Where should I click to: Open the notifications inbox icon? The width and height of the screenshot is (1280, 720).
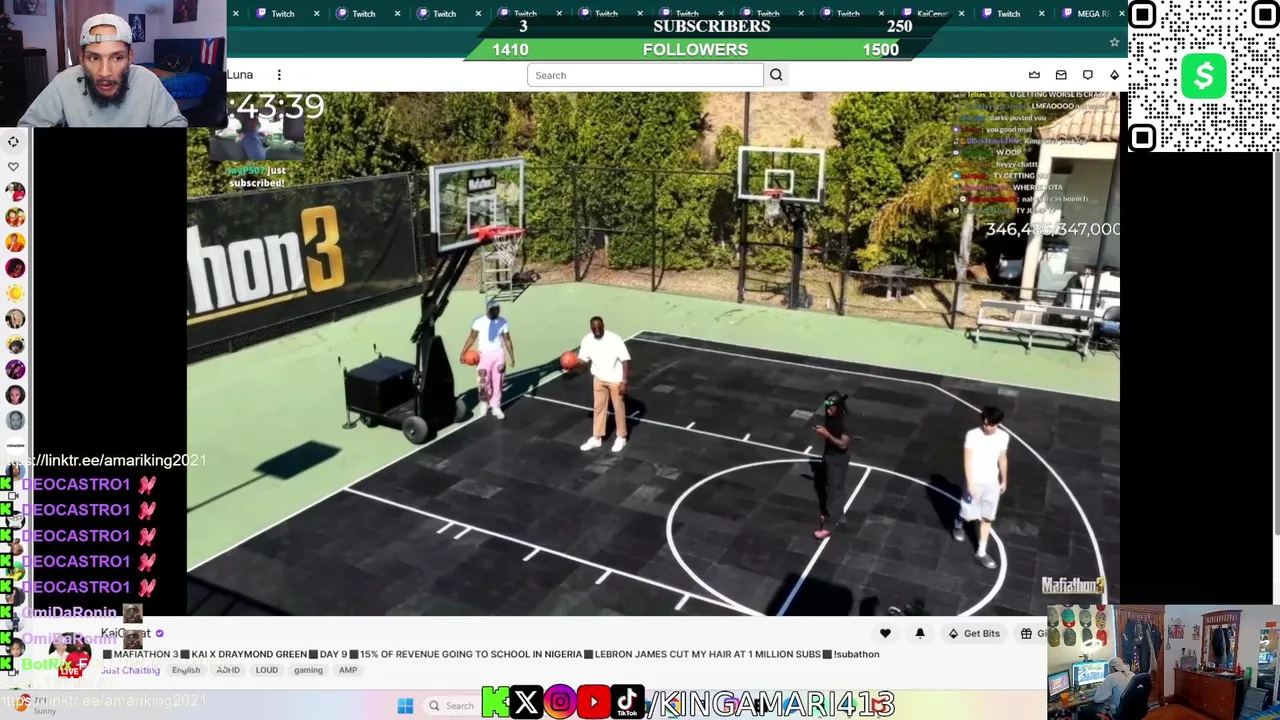click(1061, 75)
